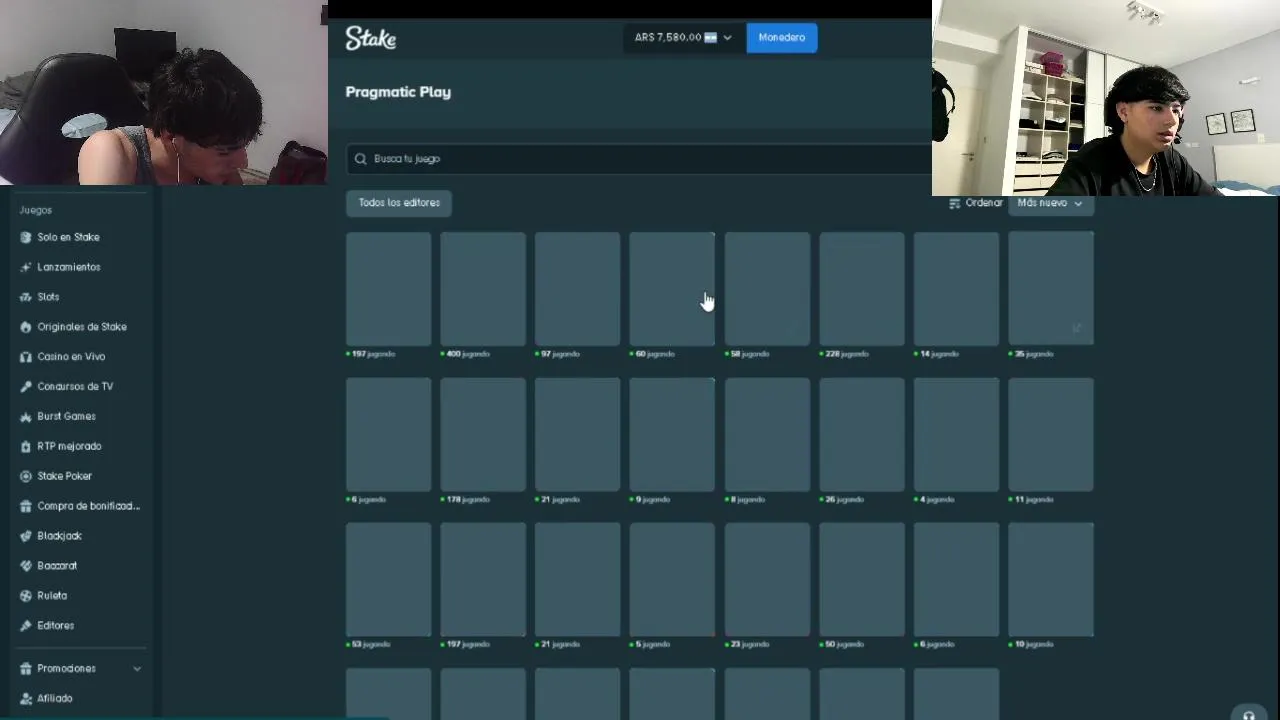This screenshot has height=720, width=1280.
Task: Click the Slots sidebar icon
Action: 26,297
